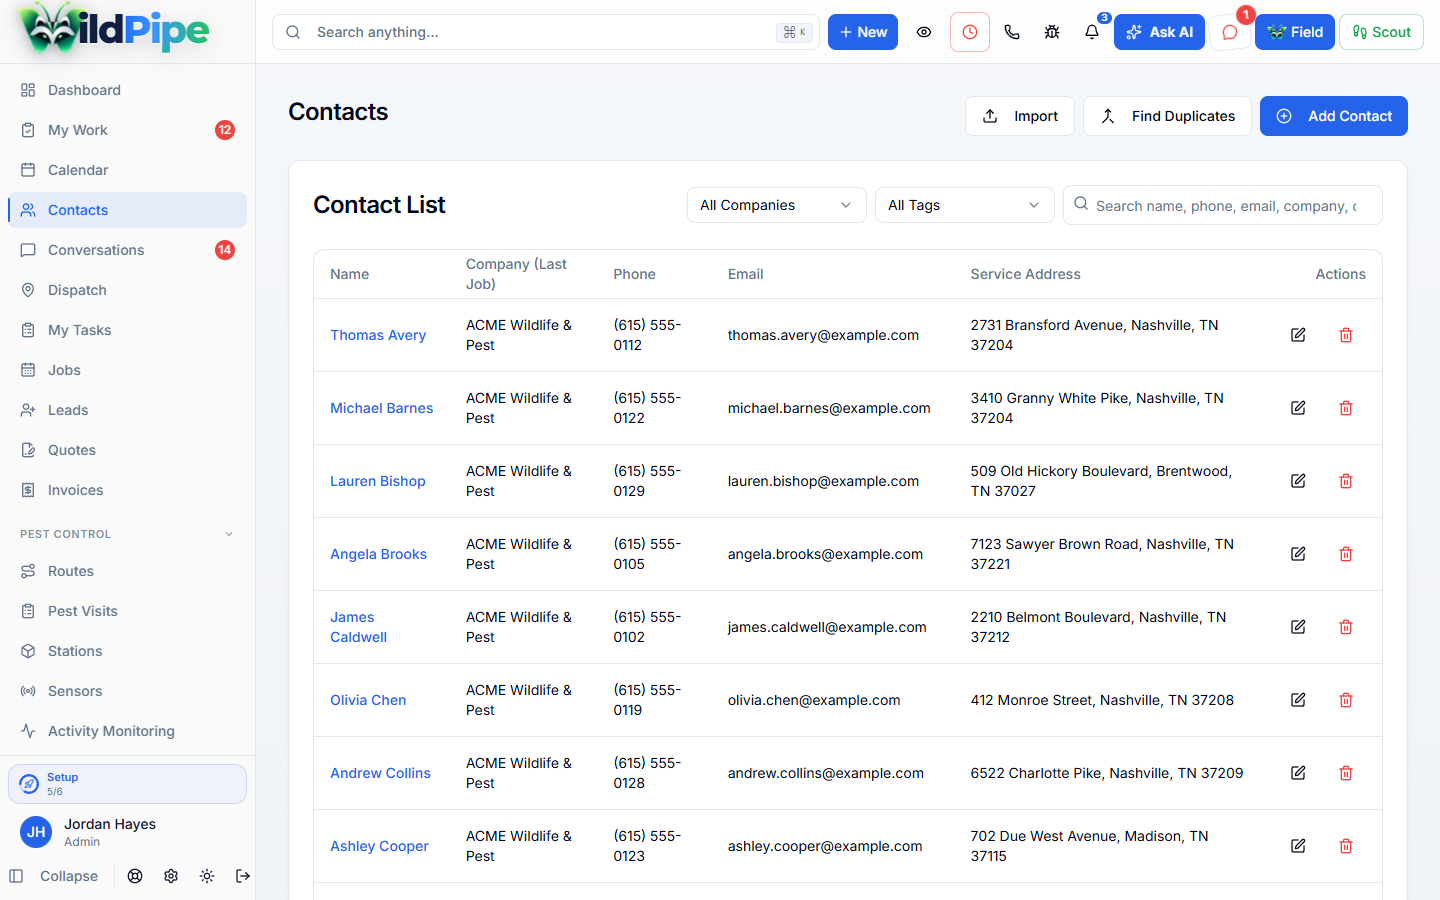Open Stations in sidebar
1440x900 pixels.
pos(127,651)
